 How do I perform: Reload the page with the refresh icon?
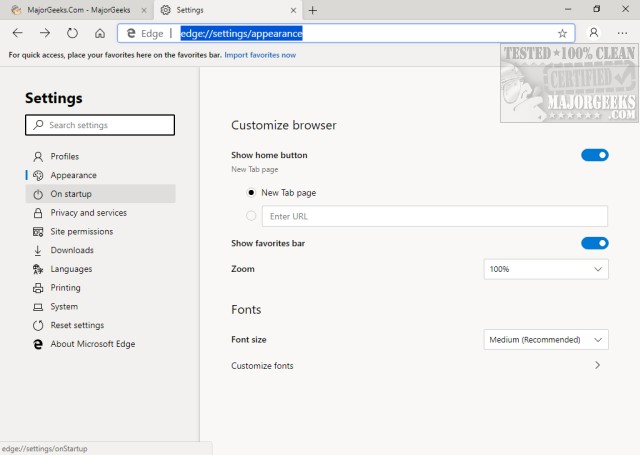click(72, 33)
